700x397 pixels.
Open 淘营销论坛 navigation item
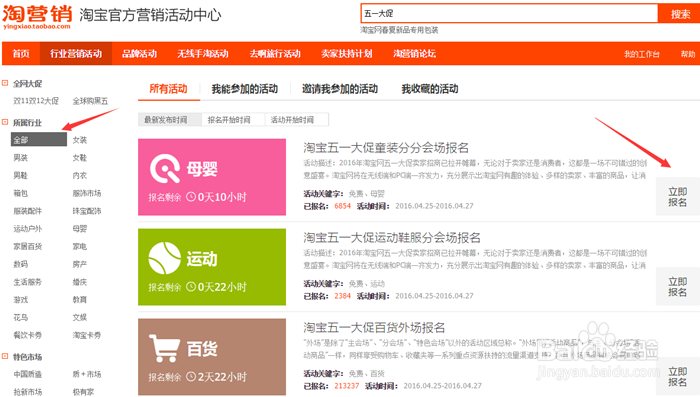tap(414, 54)
